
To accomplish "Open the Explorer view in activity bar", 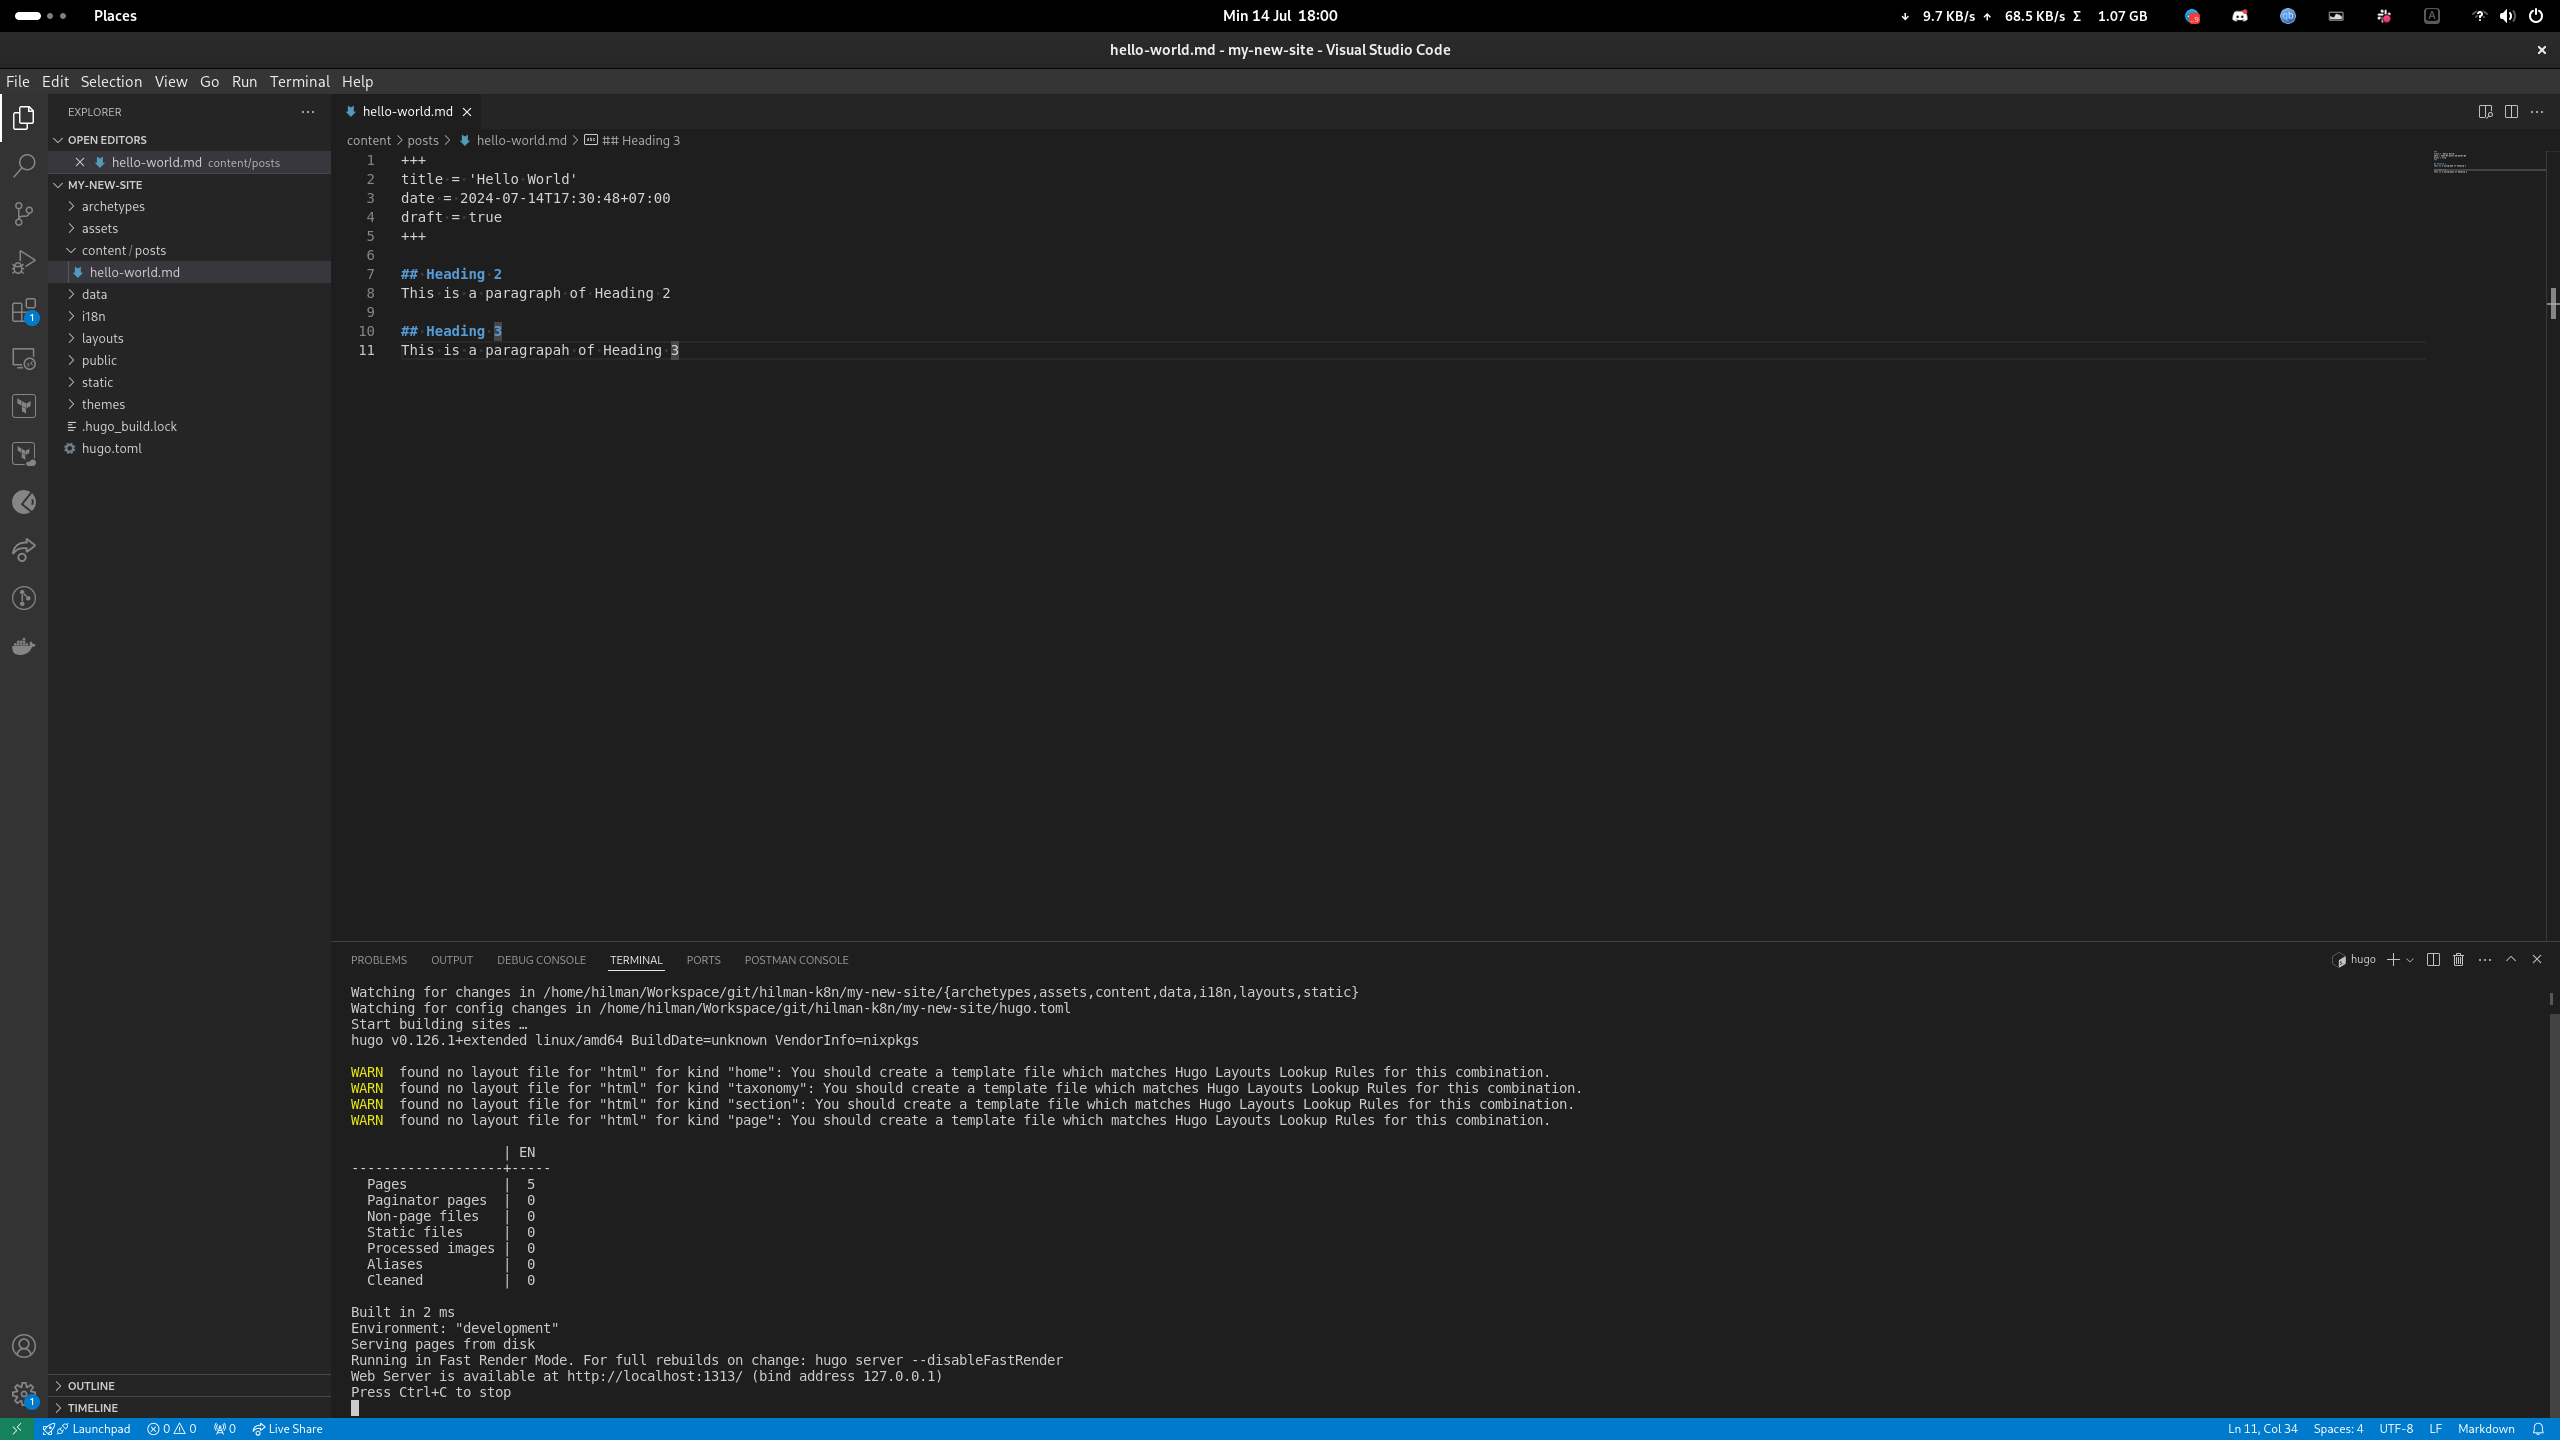I will coord(24,118).
